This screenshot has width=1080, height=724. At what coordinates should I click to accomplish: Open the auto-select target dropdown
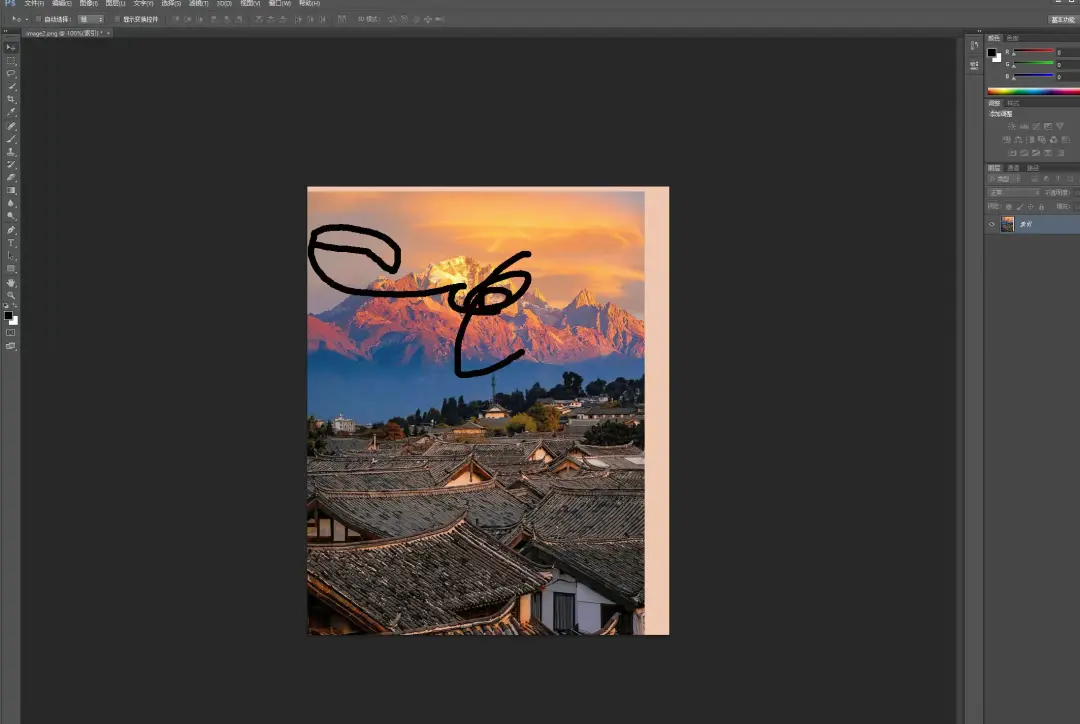click(91, 19)
